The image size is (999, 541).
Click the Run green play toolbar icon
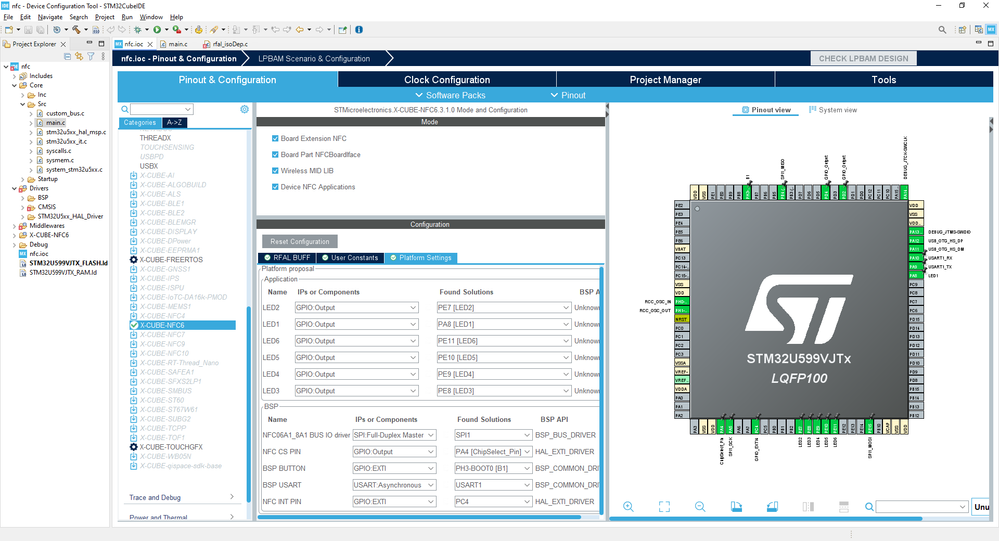(x=157, y=30)
